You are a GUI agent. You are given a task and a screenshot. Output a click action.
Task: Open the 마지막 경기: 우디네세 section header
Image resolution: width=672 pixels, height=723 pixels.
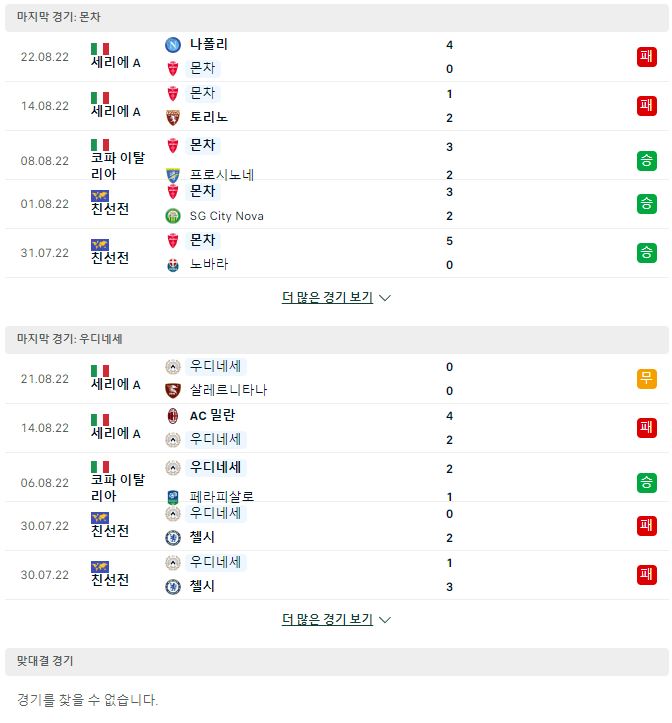coord(337,339)
